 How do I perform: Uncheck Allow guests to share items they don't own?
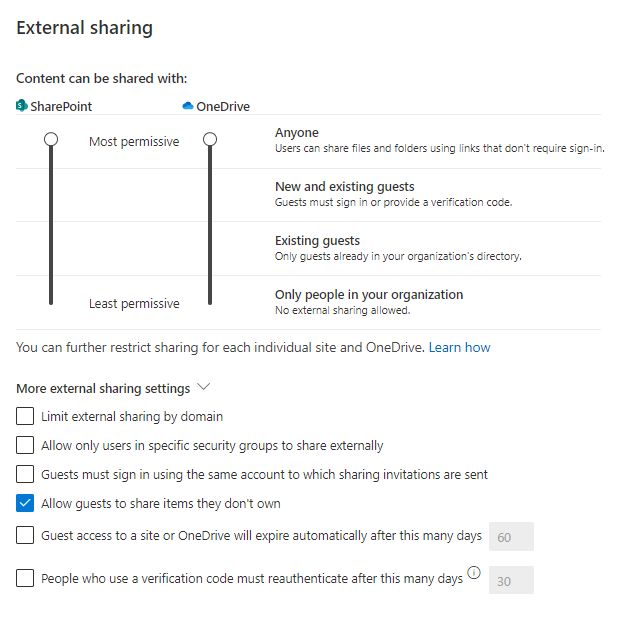(25, 503)
